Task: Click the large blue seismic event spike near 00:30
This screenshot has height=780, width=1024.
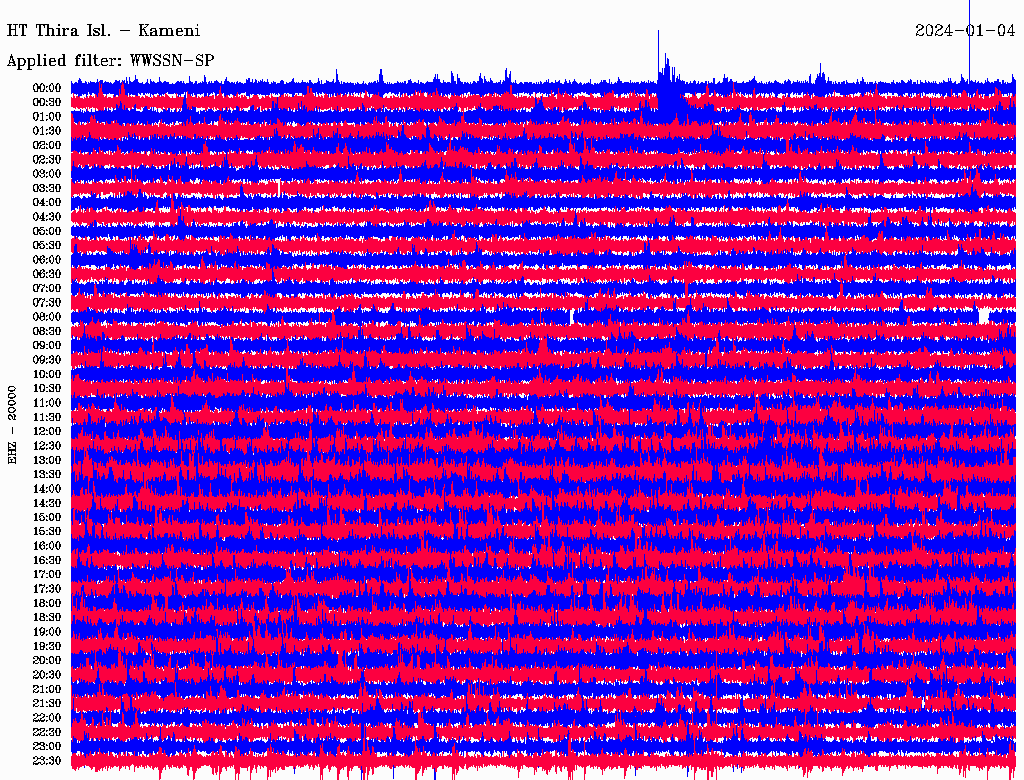Action: pyautogui.click(x=668, y=78)
